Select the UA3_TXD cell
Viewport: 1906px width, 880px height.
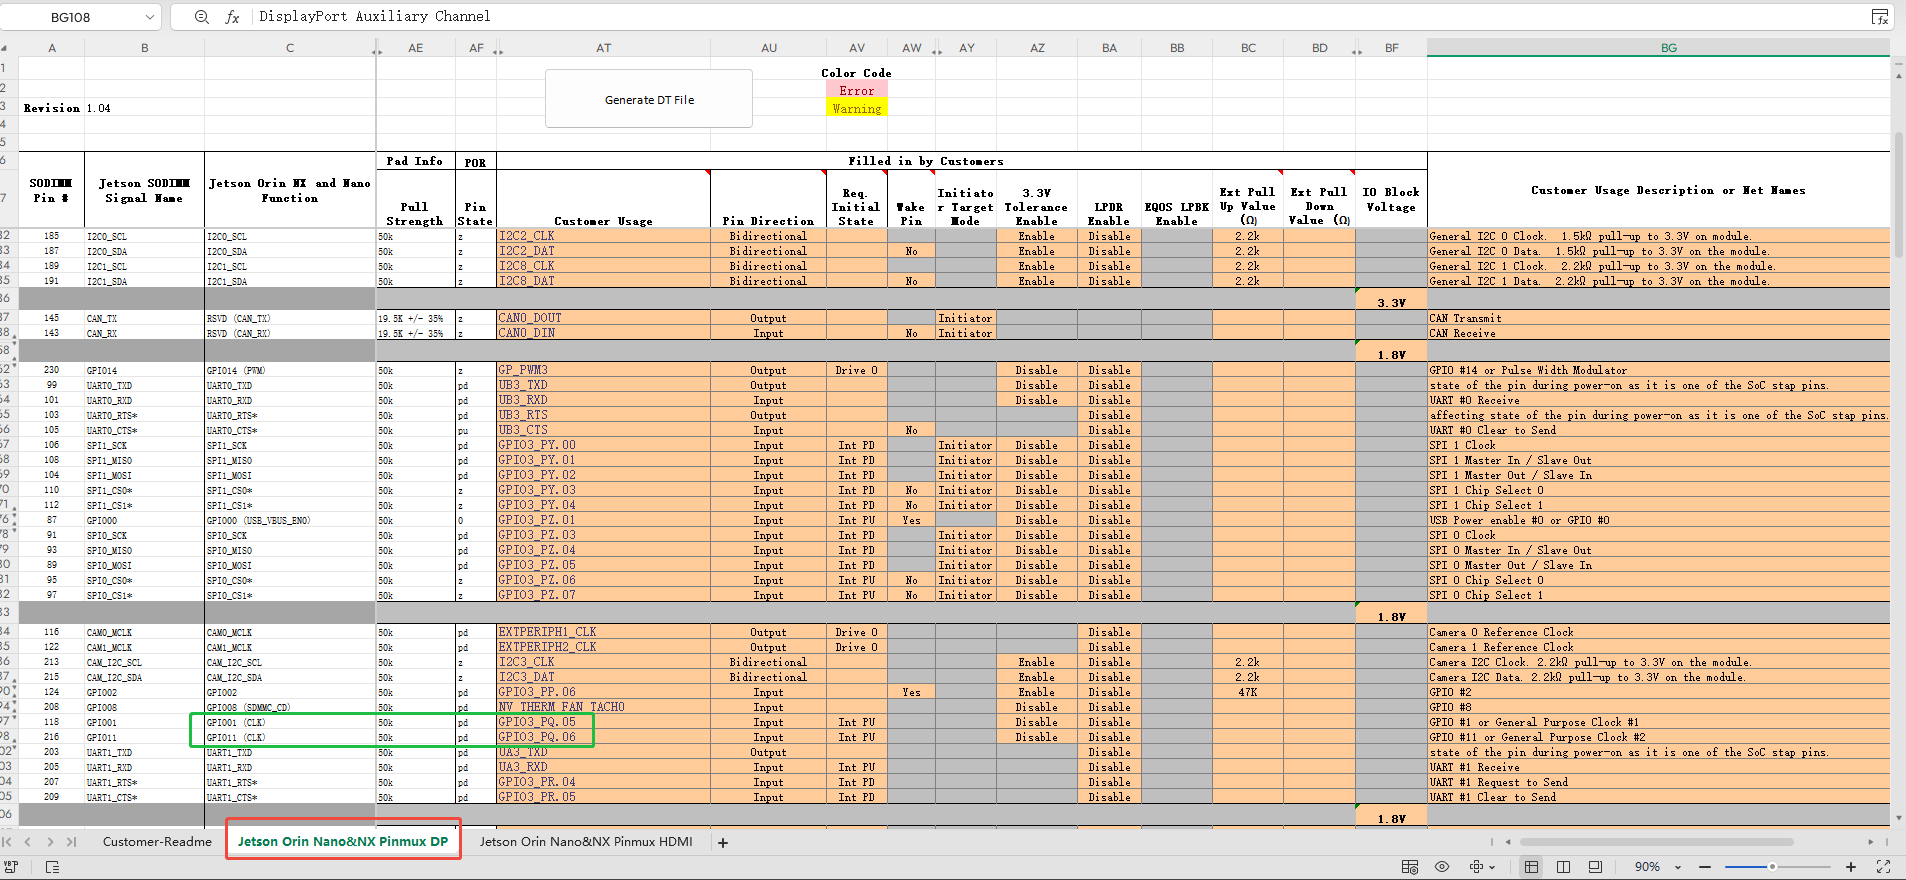(x=603, y=752)
